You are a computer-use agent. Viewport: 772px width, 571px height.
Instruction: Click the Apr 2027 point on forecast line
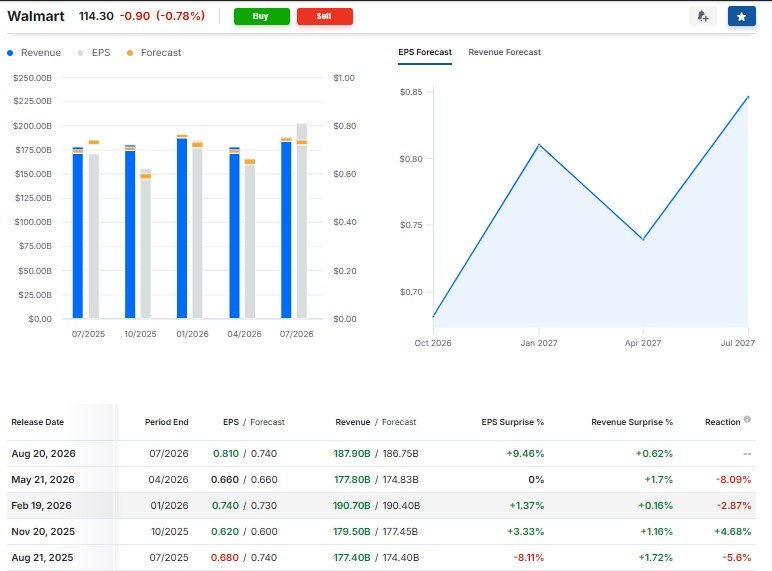tap(643, 239)
